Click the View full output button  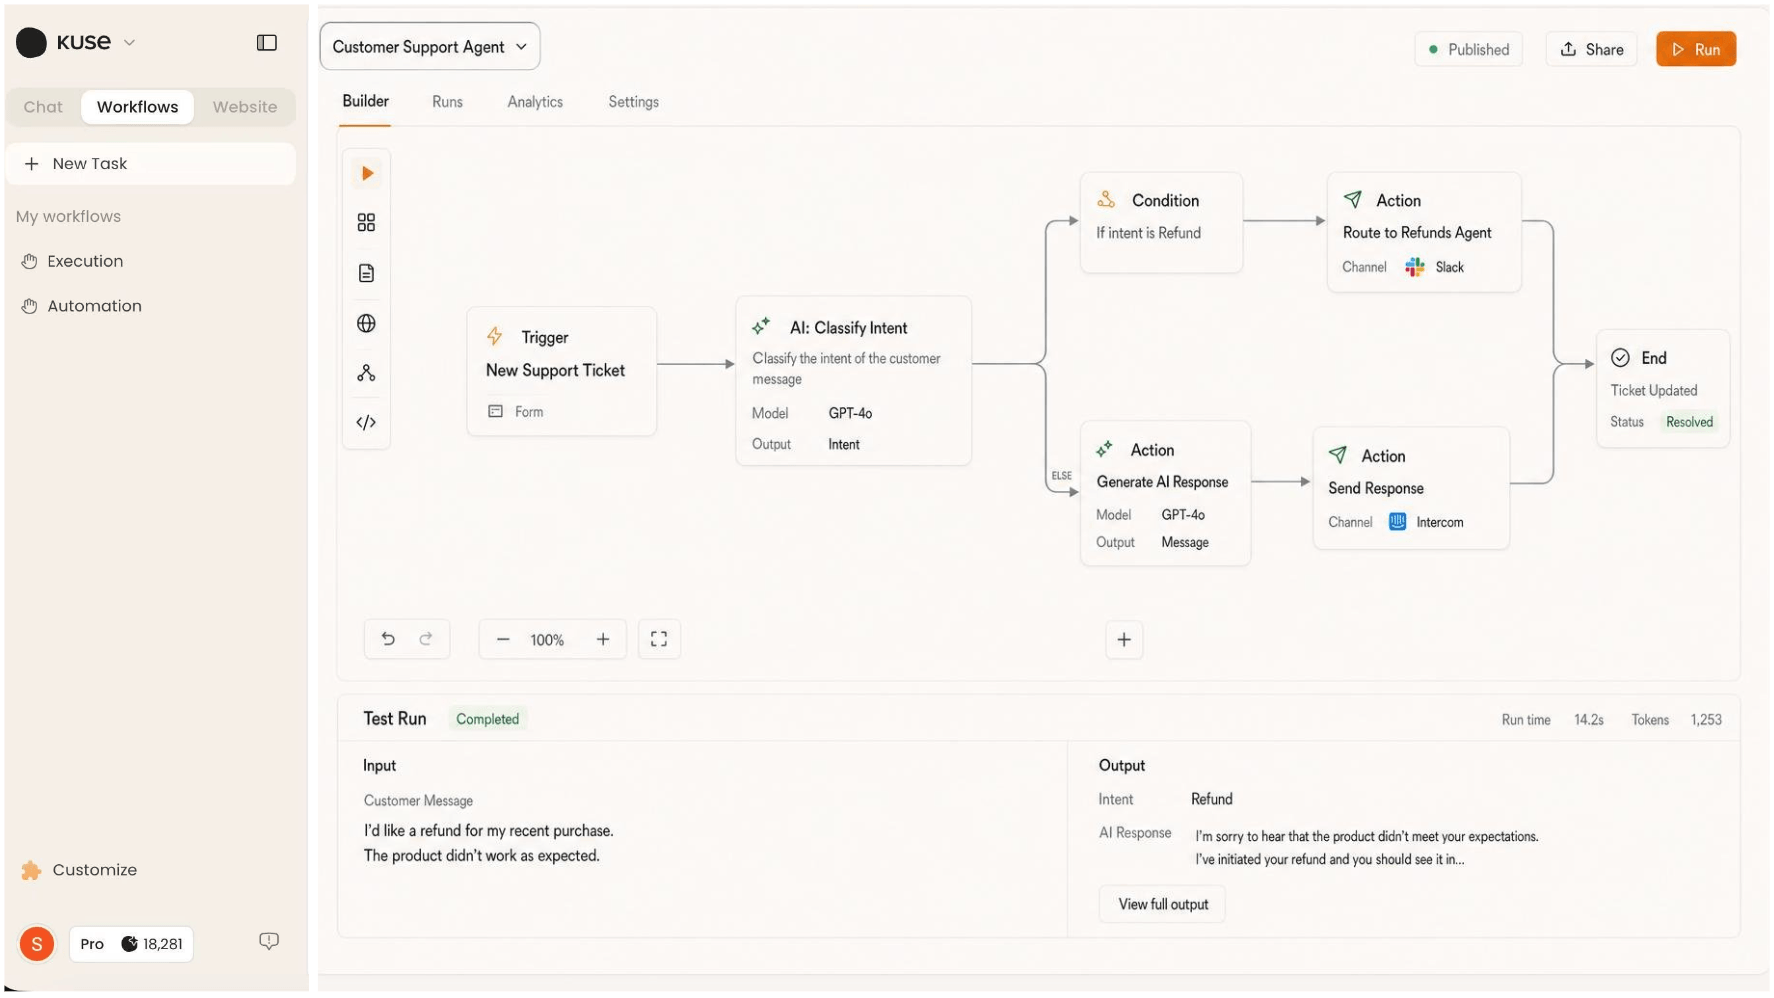tap(1162, 904)
